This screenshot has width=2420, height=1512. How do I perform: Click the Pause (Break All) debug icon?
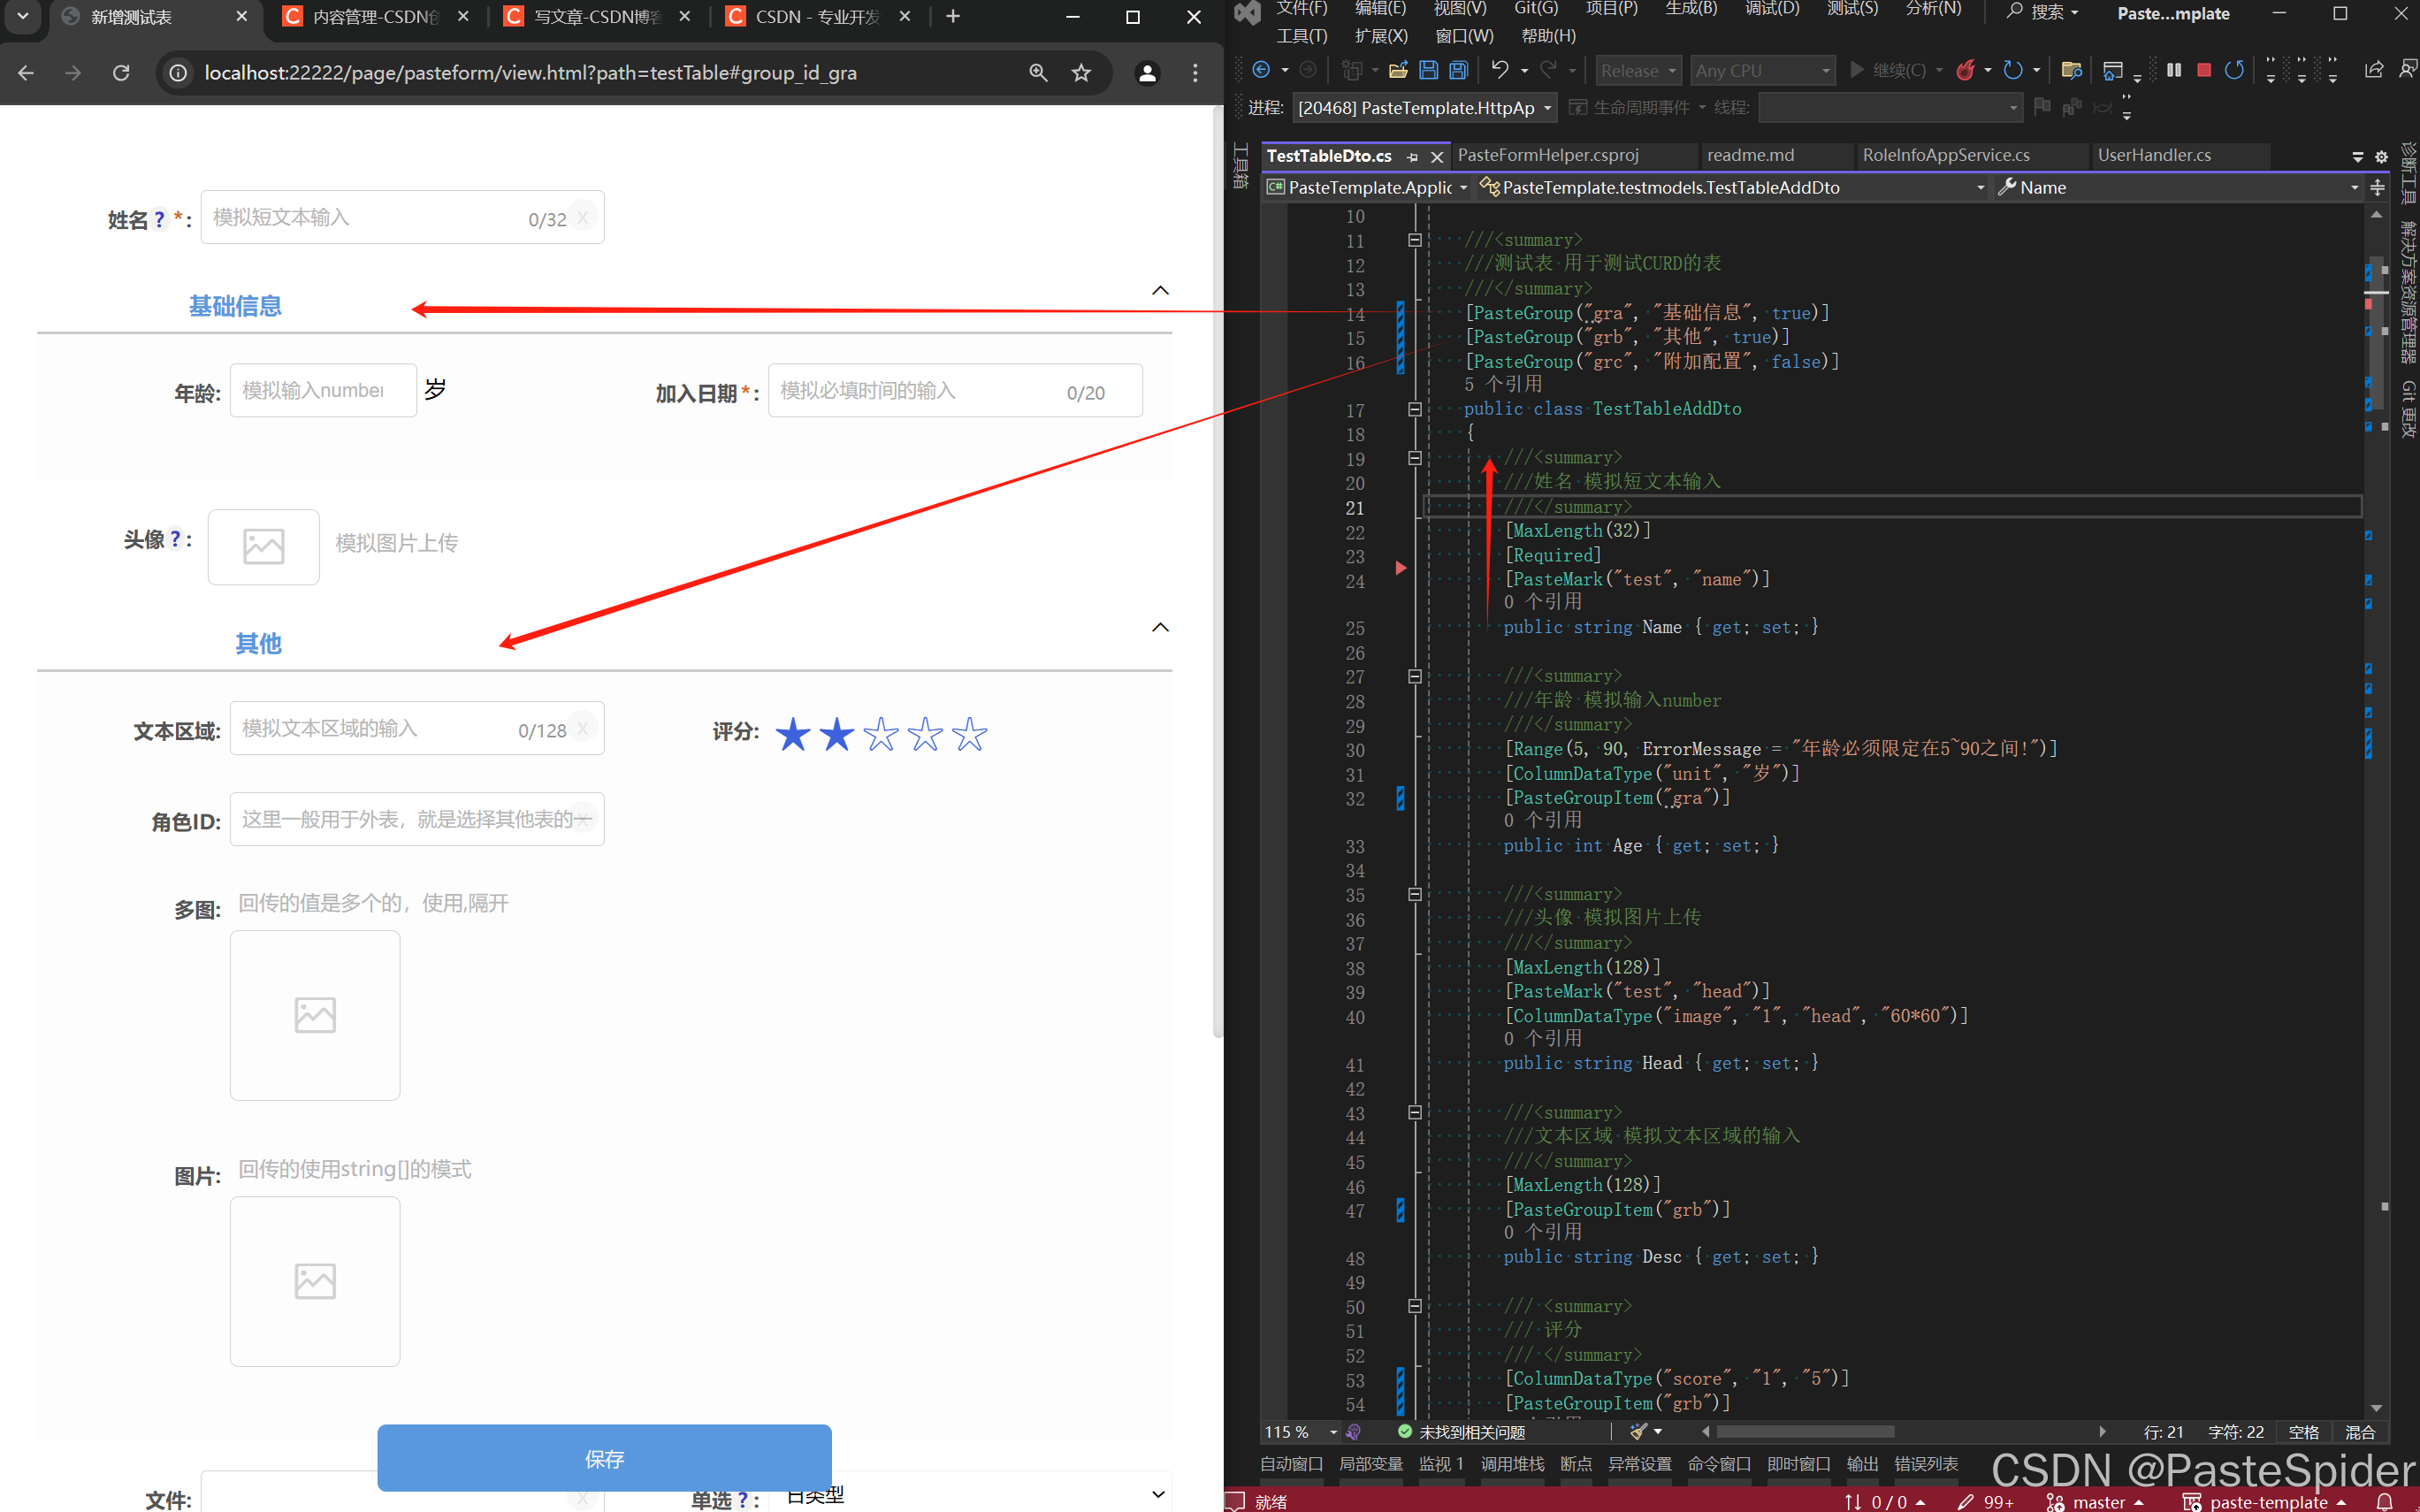2173,70
